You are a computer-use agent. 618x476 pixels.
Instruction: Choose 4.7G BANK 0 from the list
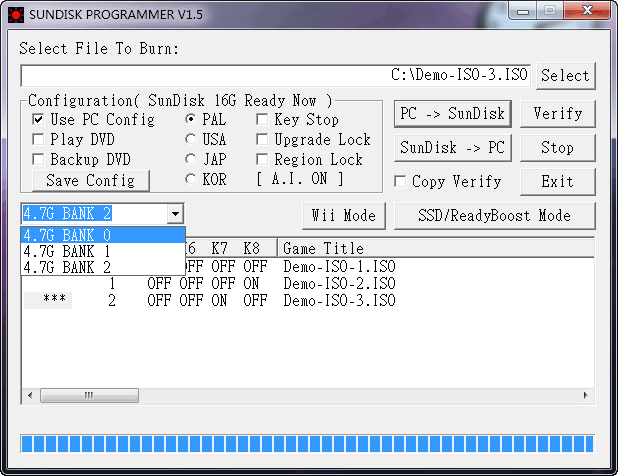[103, 235]
